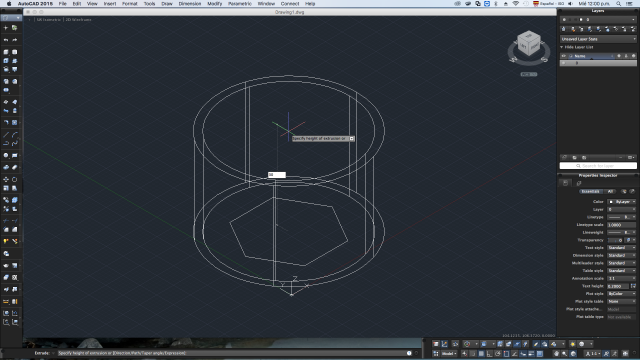Select the Move tool in the tool palette
The image size is (640, 360).
[6, 179]
